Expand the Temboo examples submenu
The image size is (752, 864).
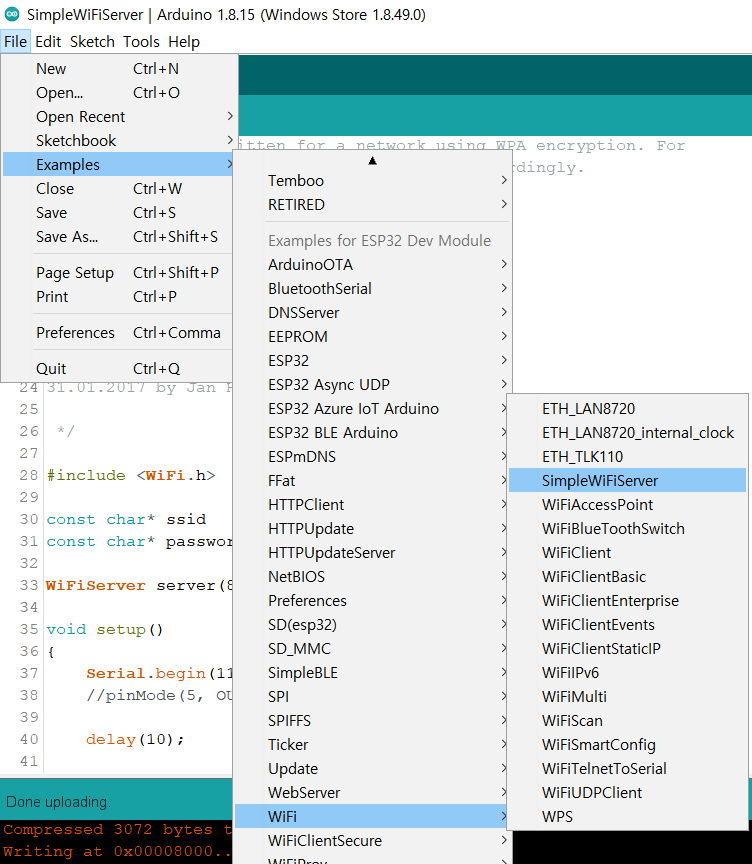(x=296, y=181)
